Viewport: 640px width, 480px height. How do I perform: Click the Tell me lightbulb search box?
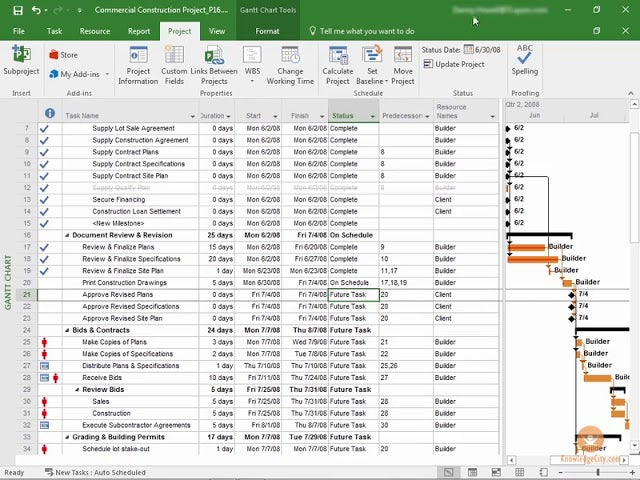pyautogui.click(x=362, y=31)
